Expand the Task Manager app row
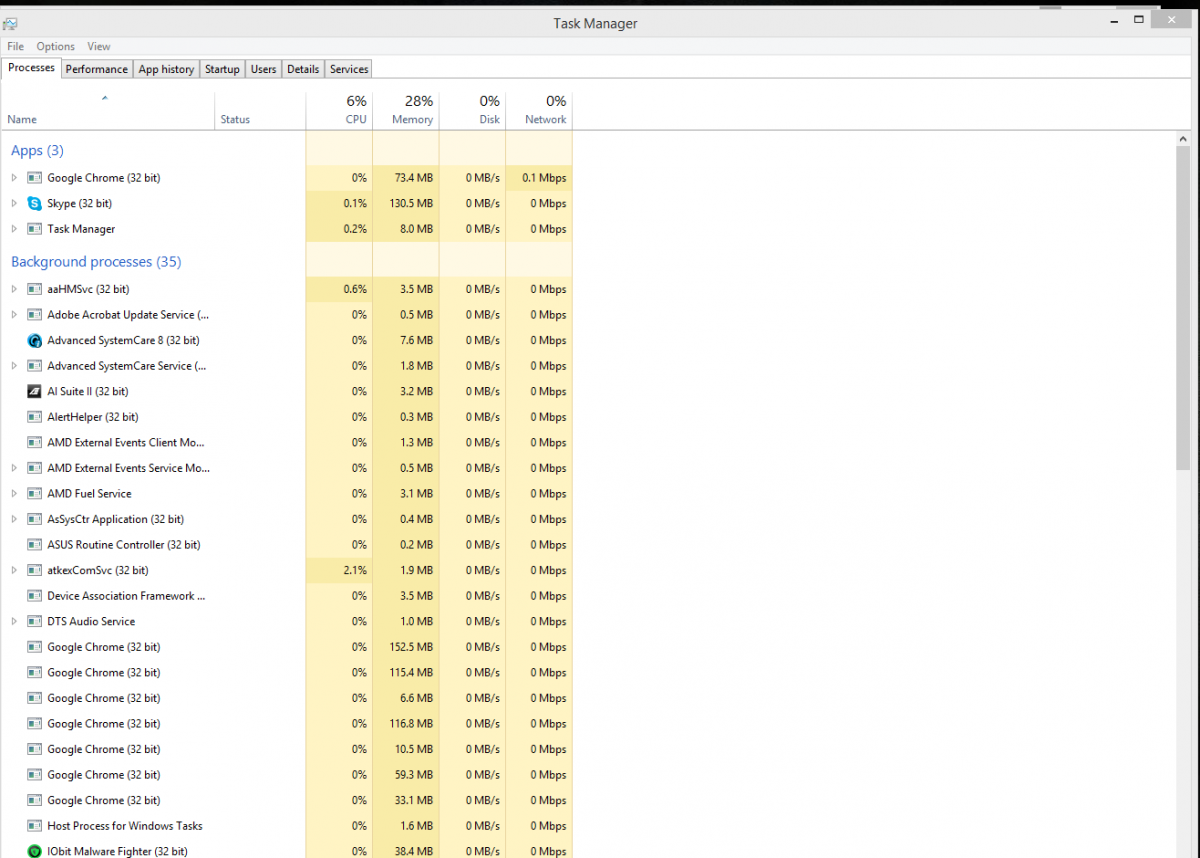 pos(14,229)
